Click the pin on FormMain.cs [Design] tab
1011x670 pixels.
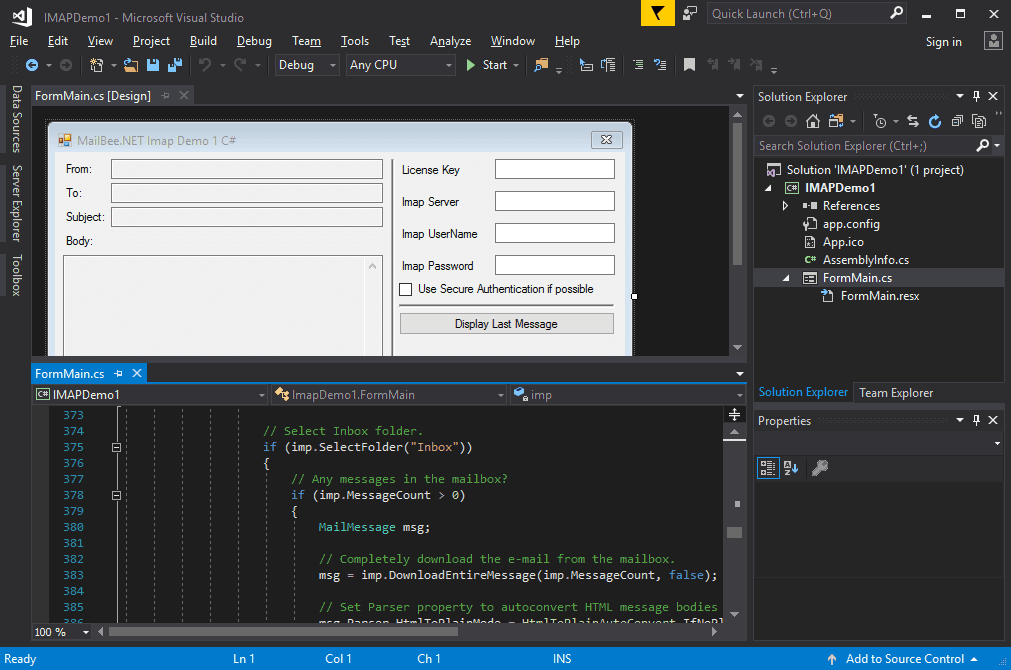pos(166,95)
